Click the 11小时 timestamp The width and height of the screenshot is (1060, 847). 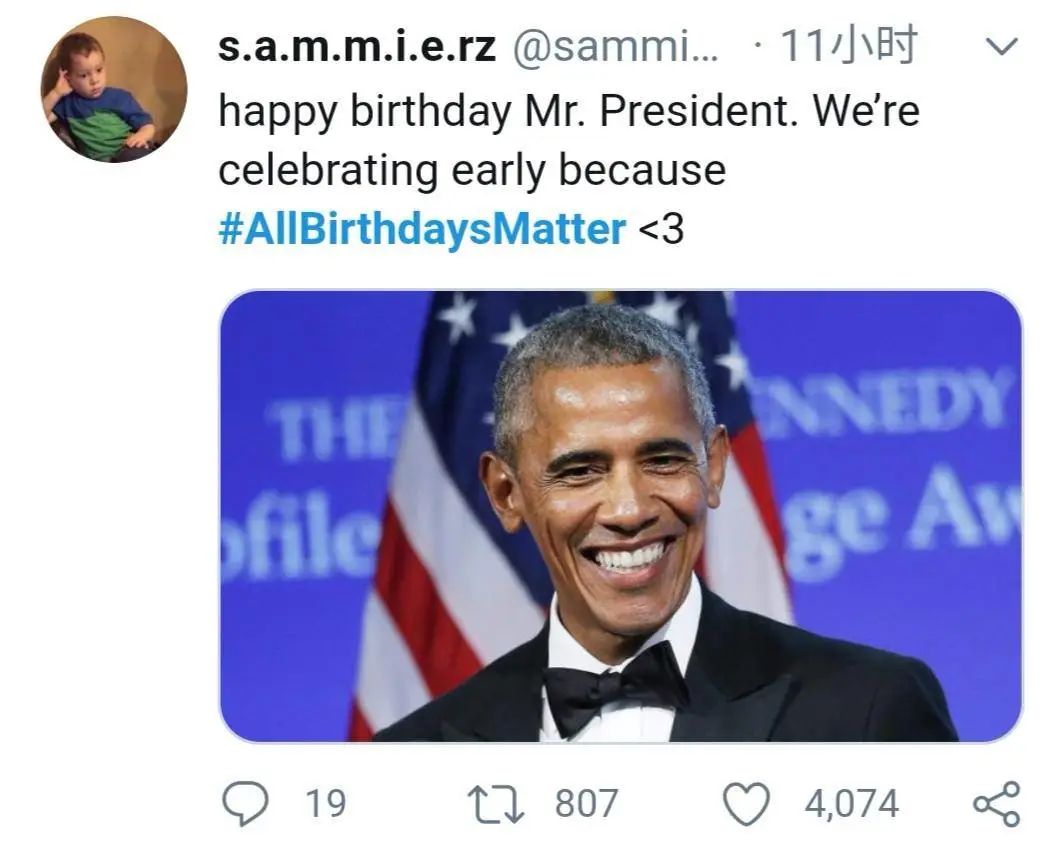(849, 45)
